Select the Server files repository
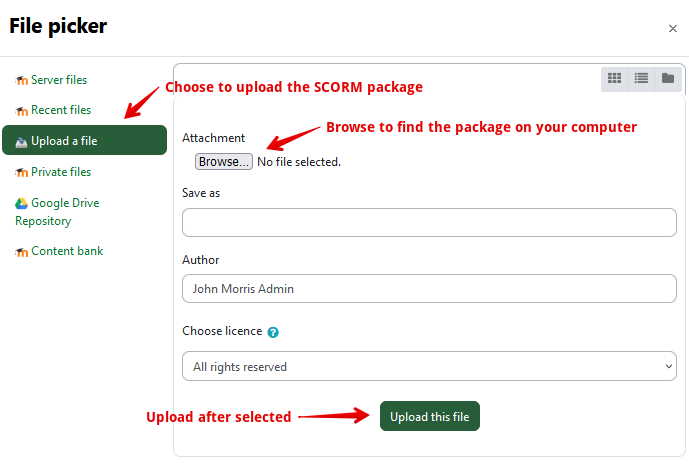The height and width of the screenshot is (471, 689). [59, 79]
